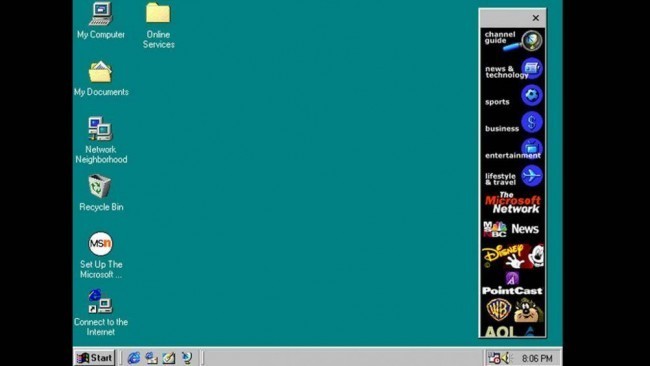Open the entertainment channel
This screenshot has width=650, height=366.
click(513, 150)
